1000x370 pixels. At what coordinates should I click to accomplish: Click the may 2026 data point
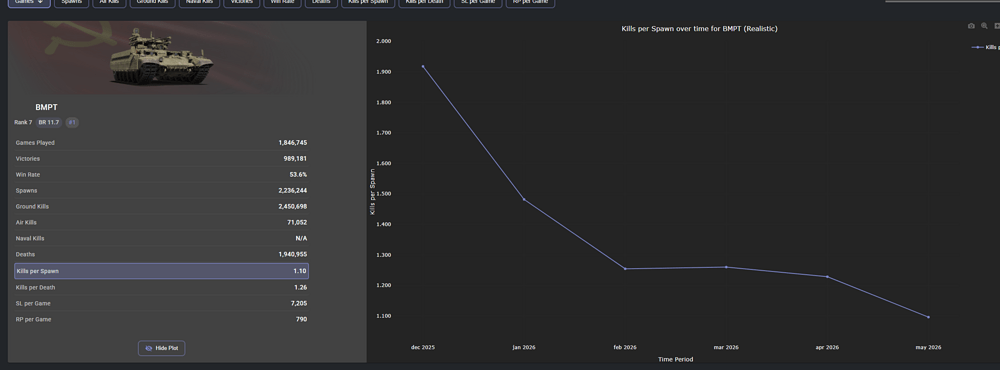[x=928, y=317]
